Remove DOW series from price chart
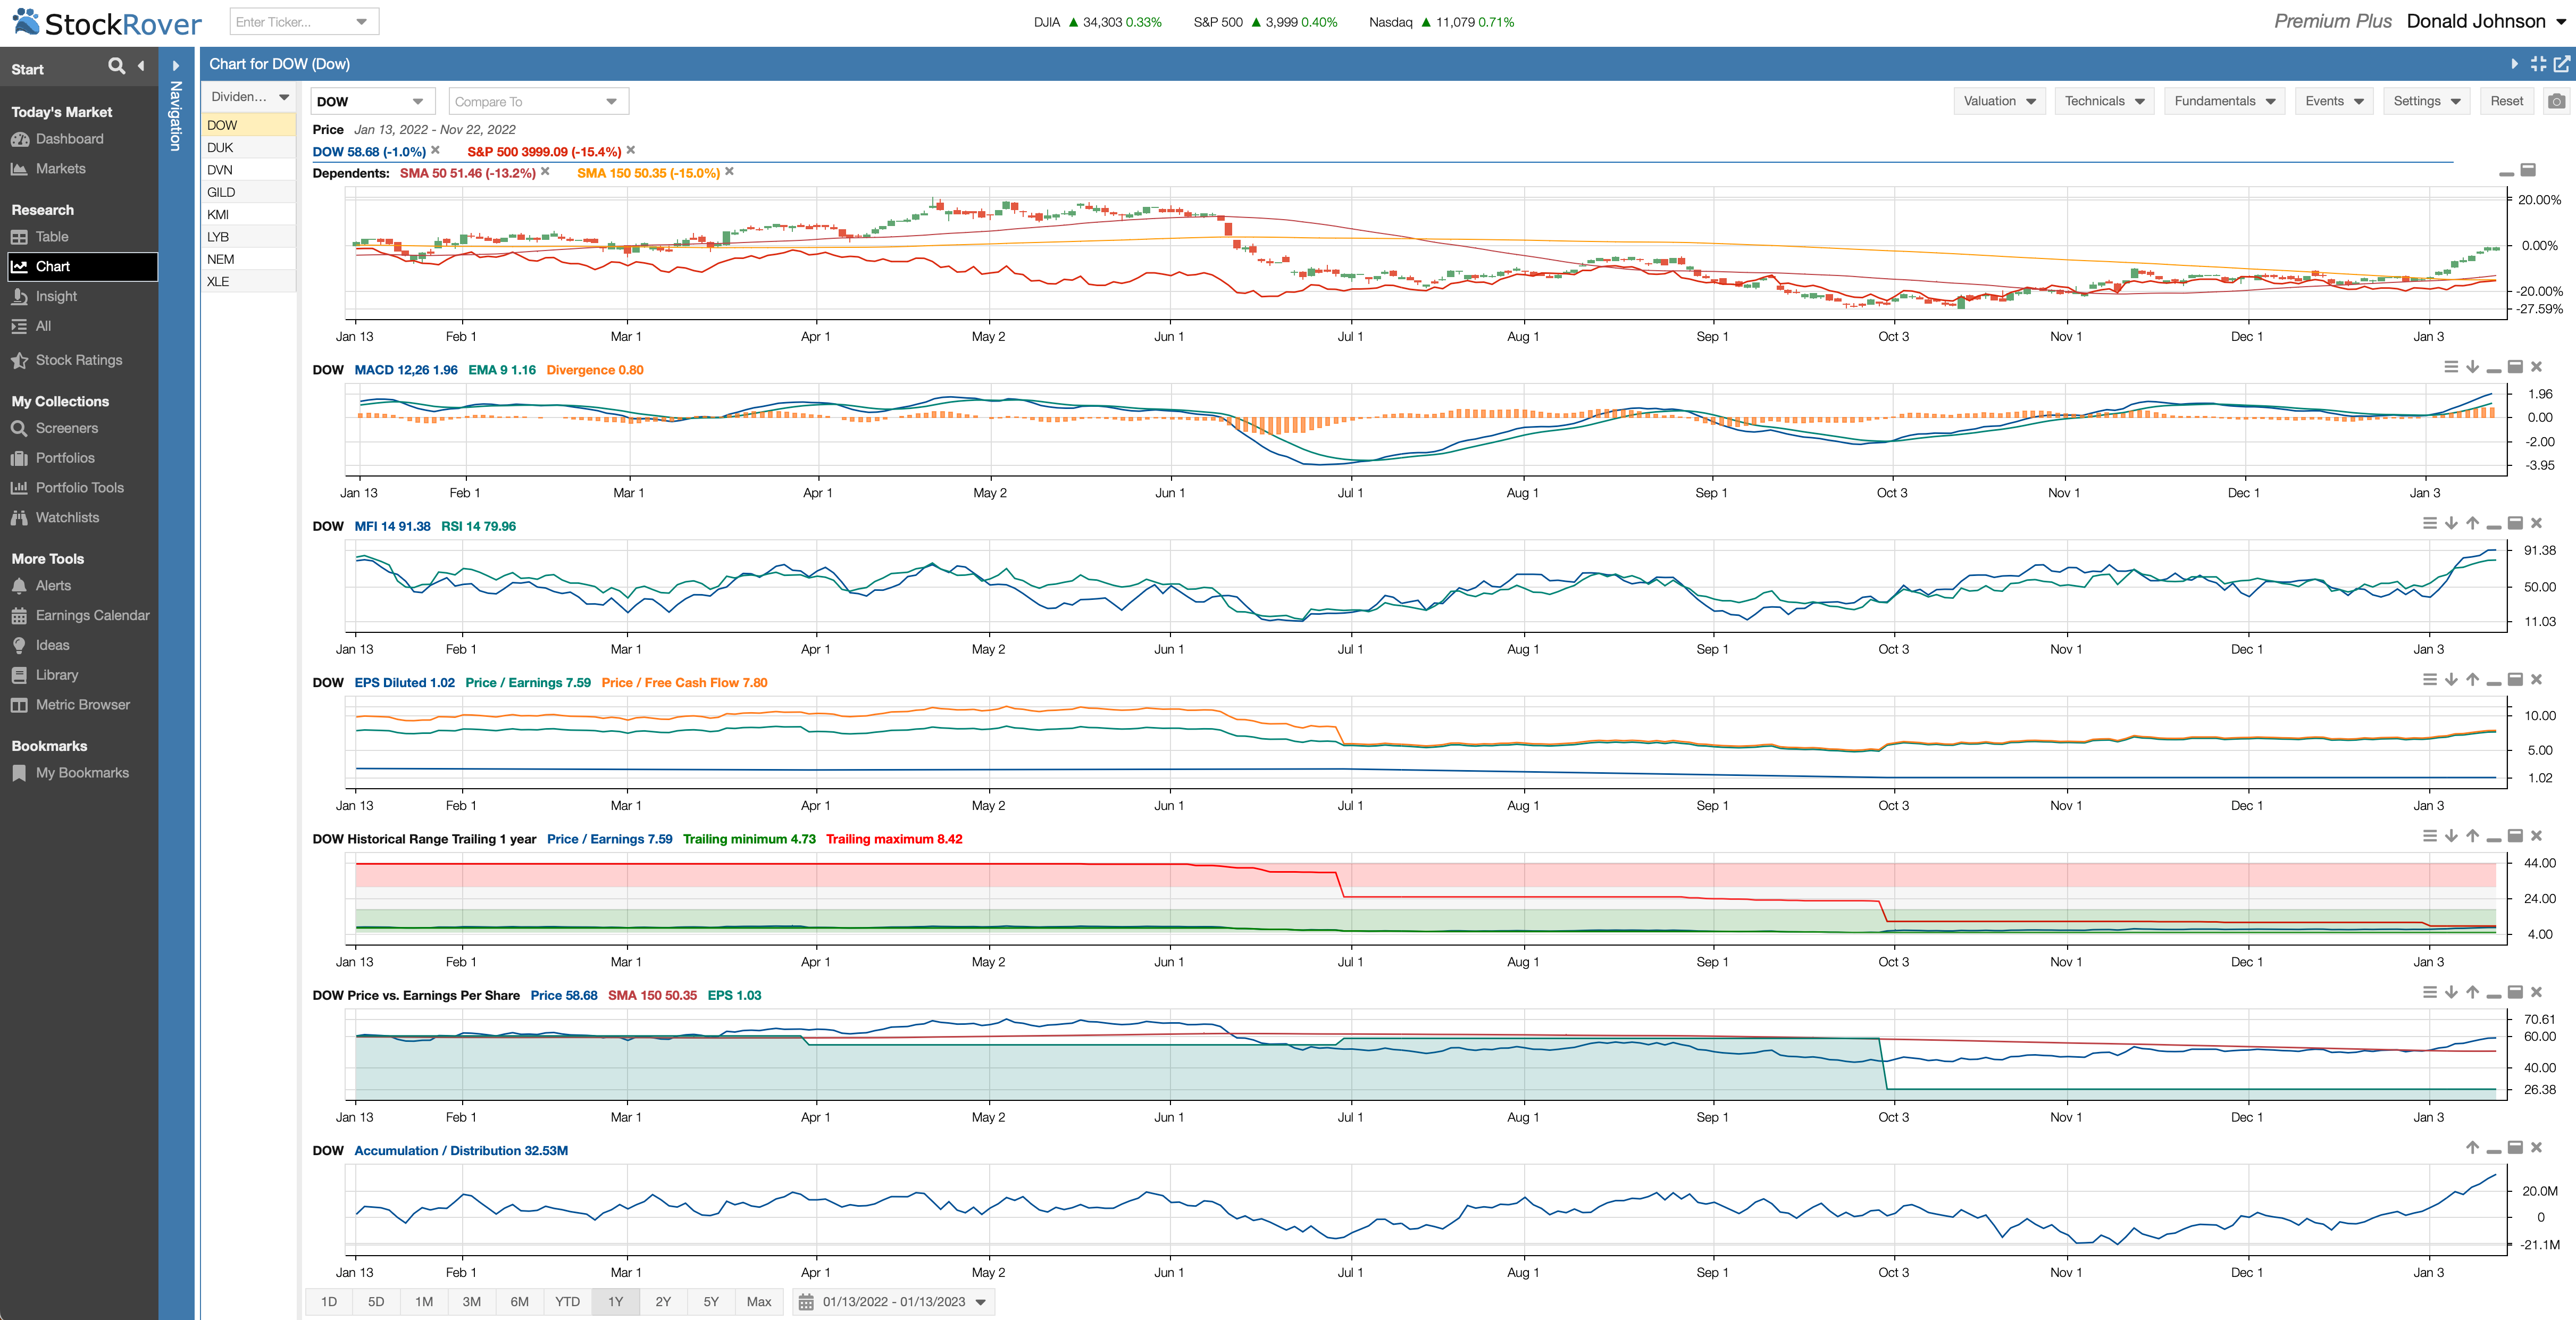Image resolution: width=2576 pixels, height=1320 pixels. coord(435,150)
